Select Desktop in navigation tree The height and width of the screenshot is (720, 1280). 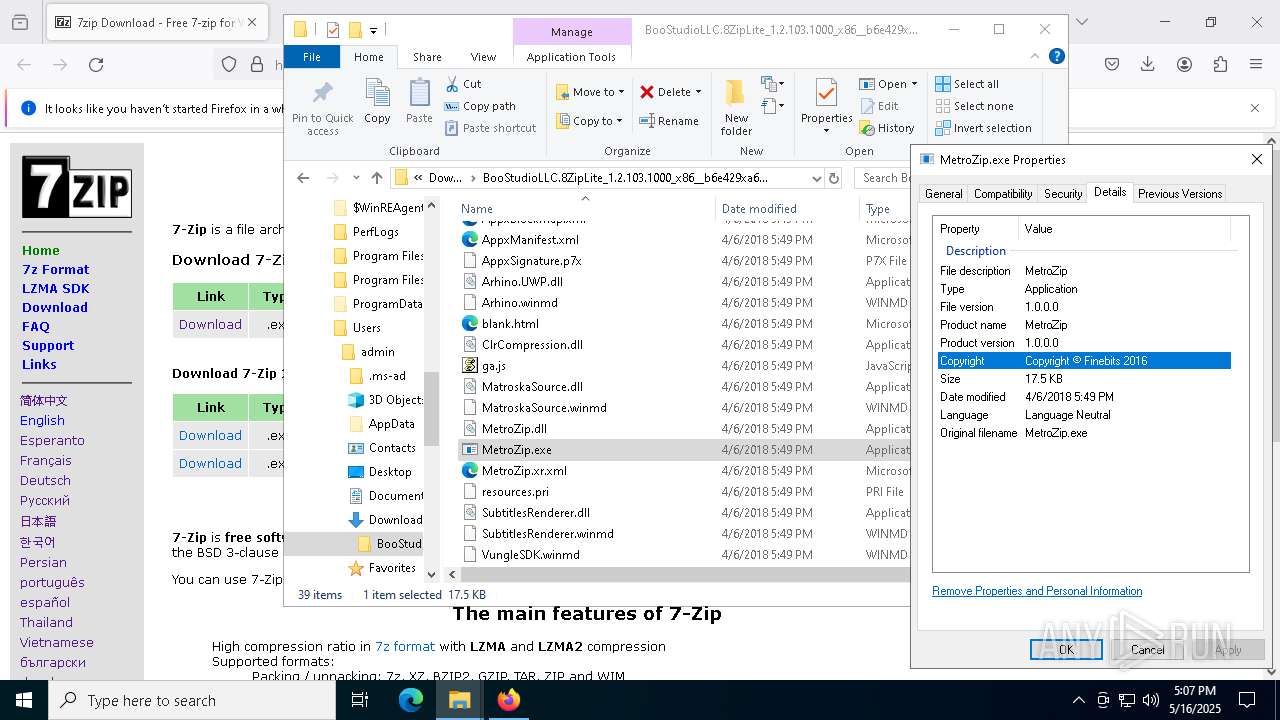click(389, 472)
